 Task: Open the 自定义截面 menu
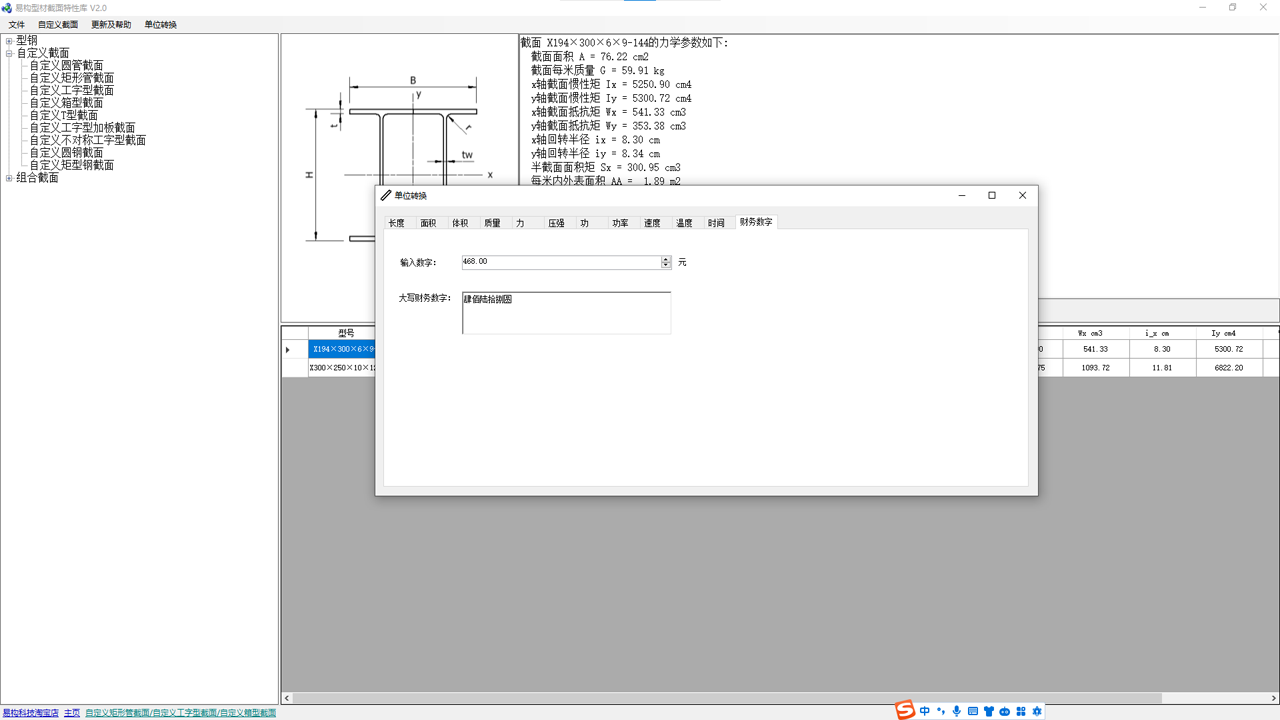58,25
